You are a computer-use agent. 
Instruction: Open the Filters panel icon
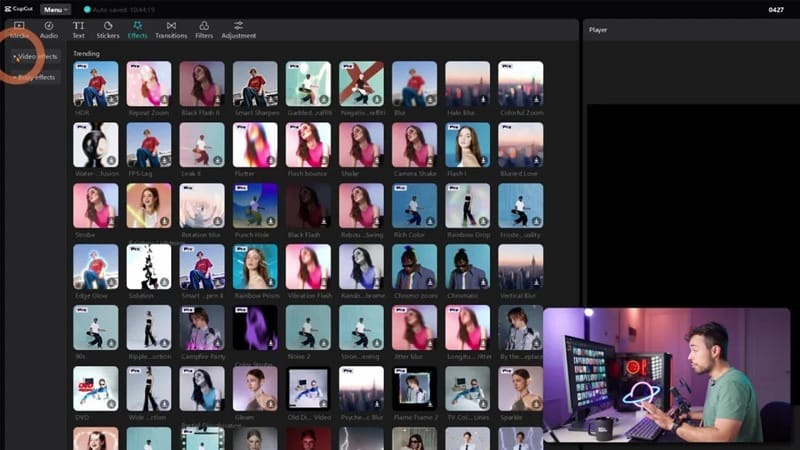click(x=204, y=26)
